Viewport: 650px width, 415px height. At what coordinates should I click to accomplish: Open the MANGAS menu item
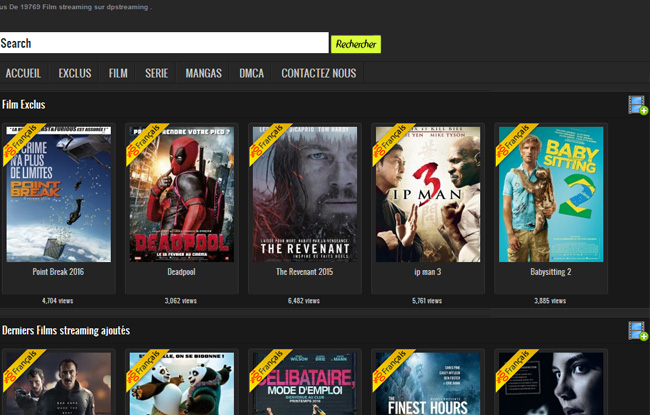[x=204, y=73]
